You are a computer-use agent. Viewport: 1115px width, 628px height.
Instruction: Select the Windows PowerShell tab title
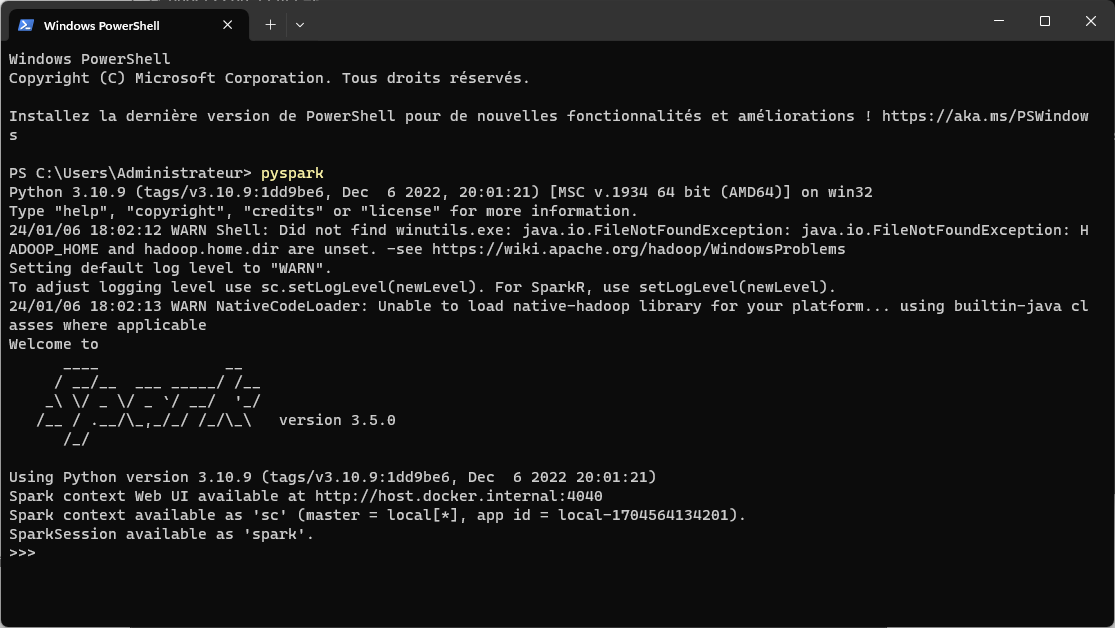tap(102, 26)
